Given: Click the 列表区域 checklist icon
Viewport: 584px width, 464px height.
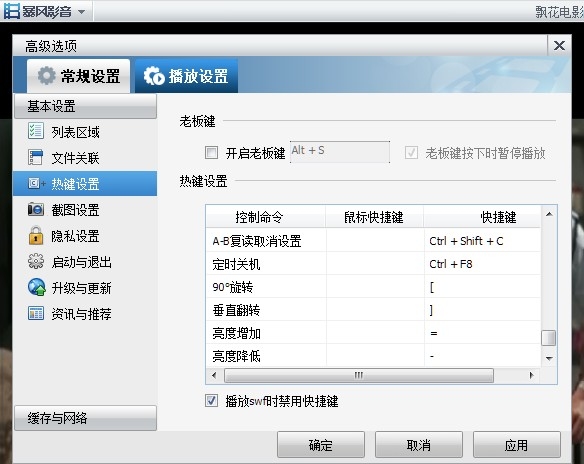Looking at the screenshot, I should pyautogui.click(x=36, y=131).
